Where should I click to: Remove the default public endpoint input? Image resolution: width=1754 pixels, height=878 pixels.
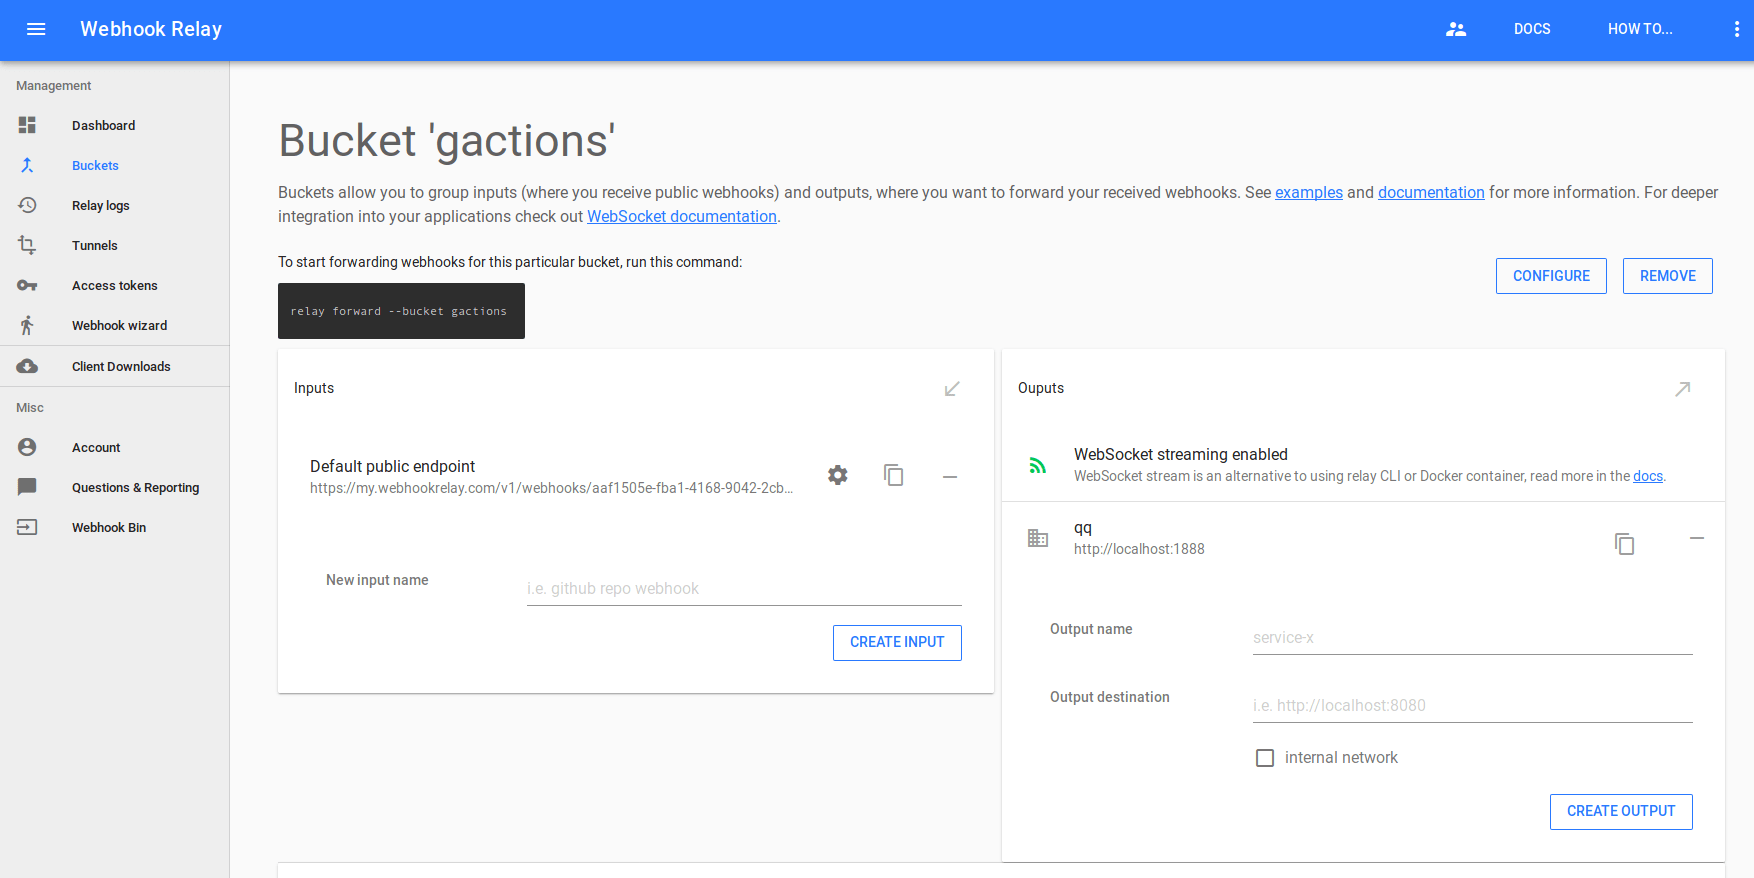(950, 477)
